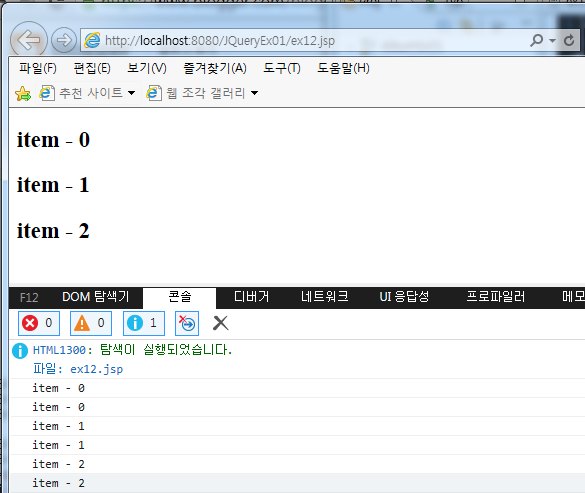Click the Internet Explorer page icon in the address bar
The image size is (585, 493).
click(92, 40)
